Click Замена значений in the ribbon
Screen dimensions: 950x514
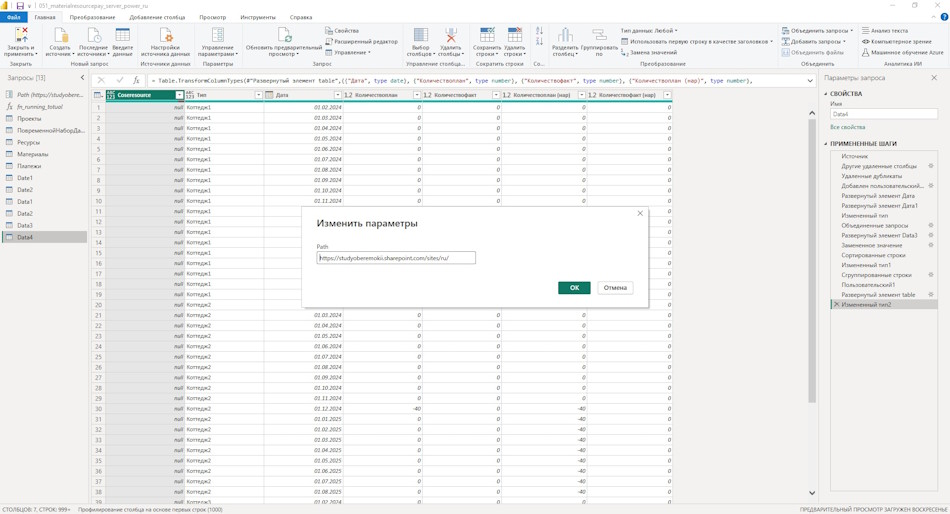[x=649, y=52]
